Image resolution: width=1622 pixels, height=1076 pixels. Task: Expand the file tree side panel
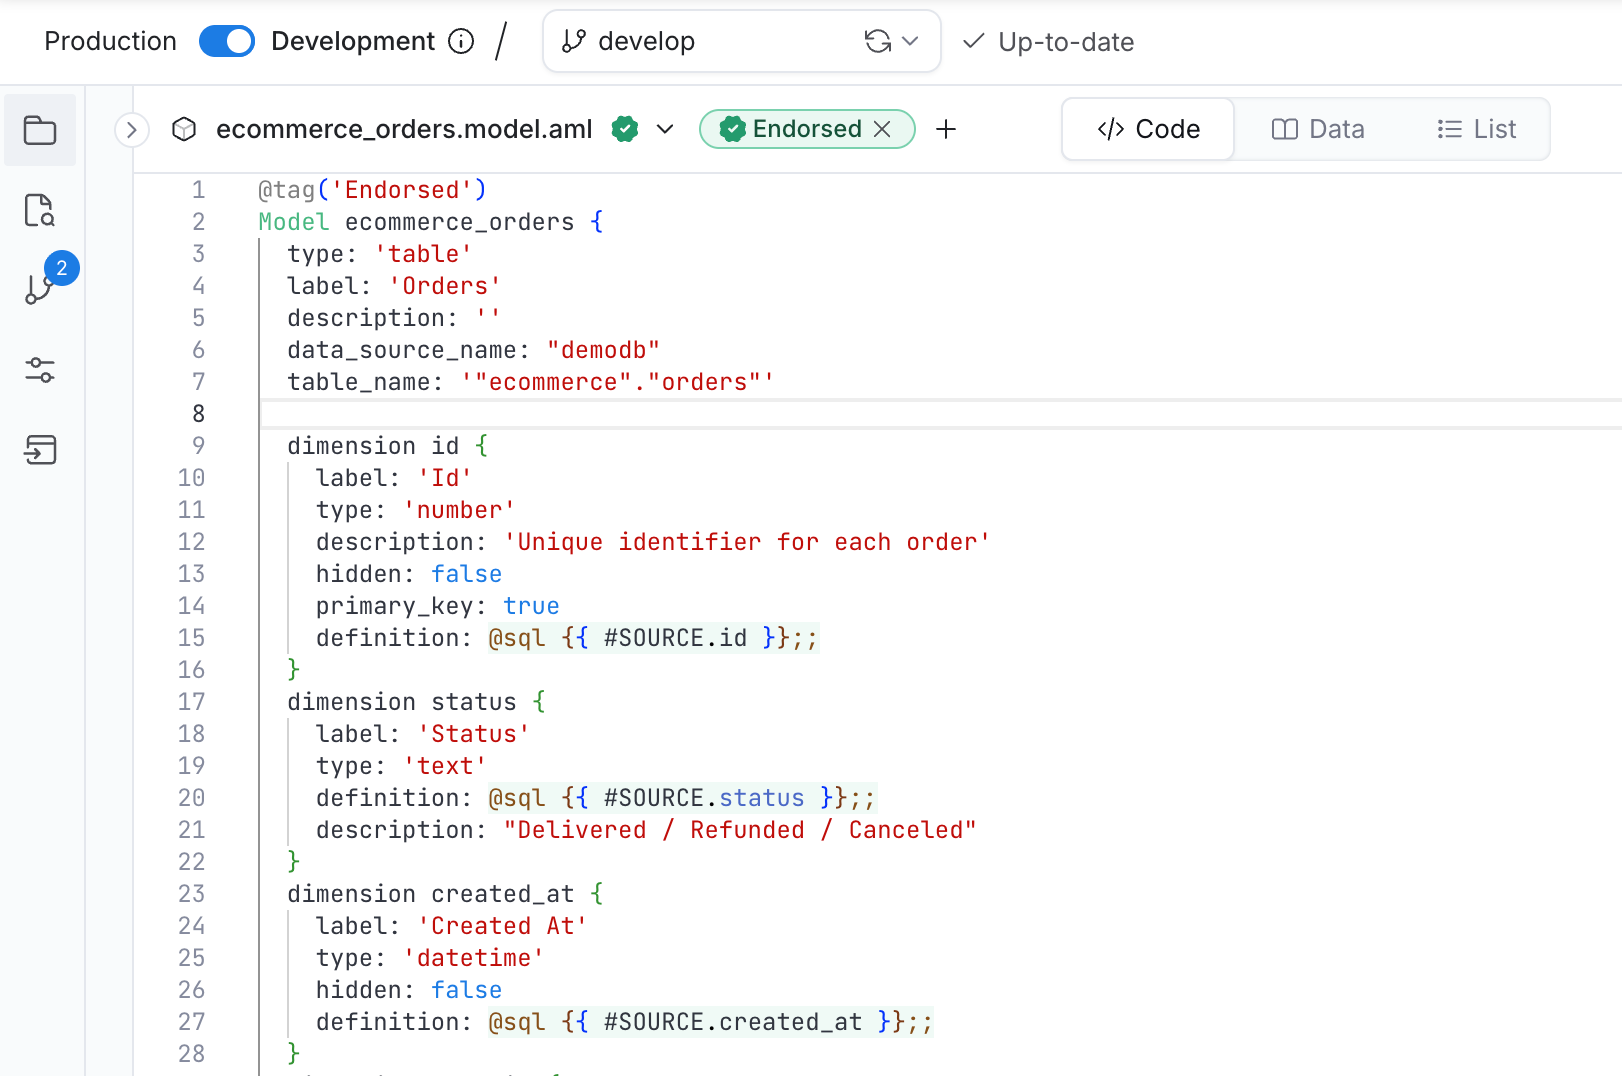click(x=132, y=130)
